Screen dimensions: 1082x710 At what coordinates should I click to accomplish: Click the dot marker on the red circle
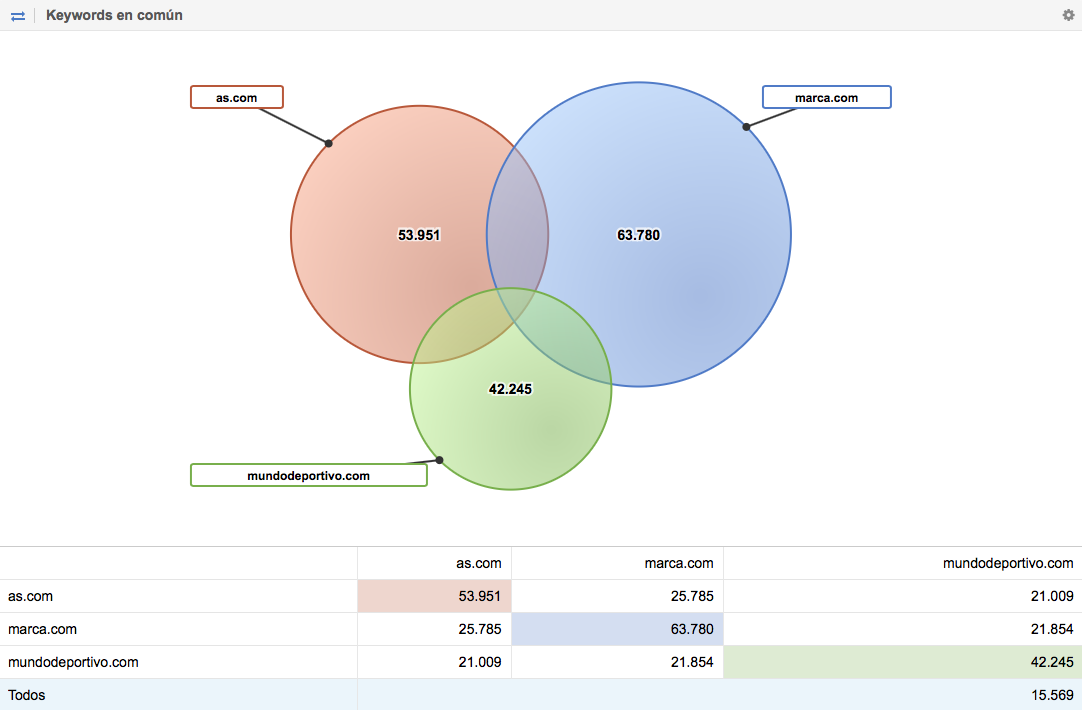click(328, 143)
